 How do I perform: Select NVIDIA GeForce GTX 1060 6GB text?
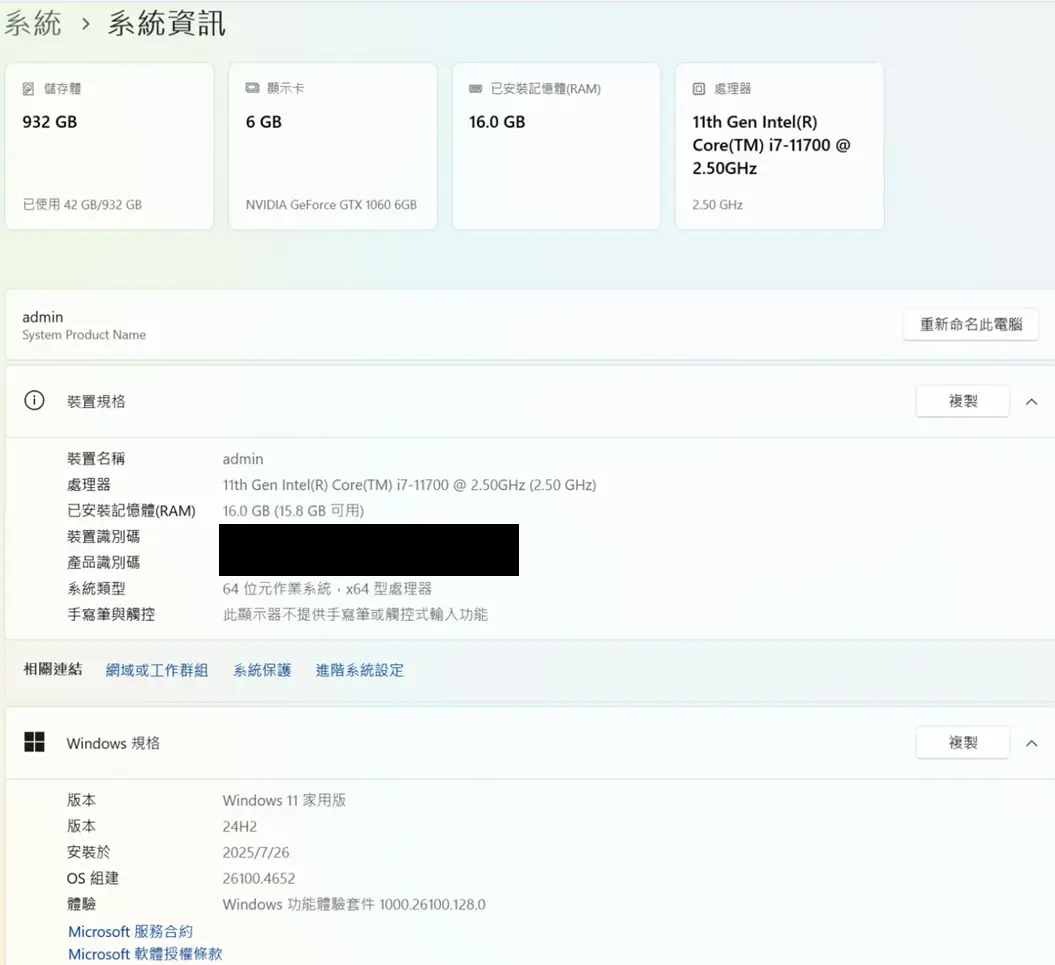point(331,205)
